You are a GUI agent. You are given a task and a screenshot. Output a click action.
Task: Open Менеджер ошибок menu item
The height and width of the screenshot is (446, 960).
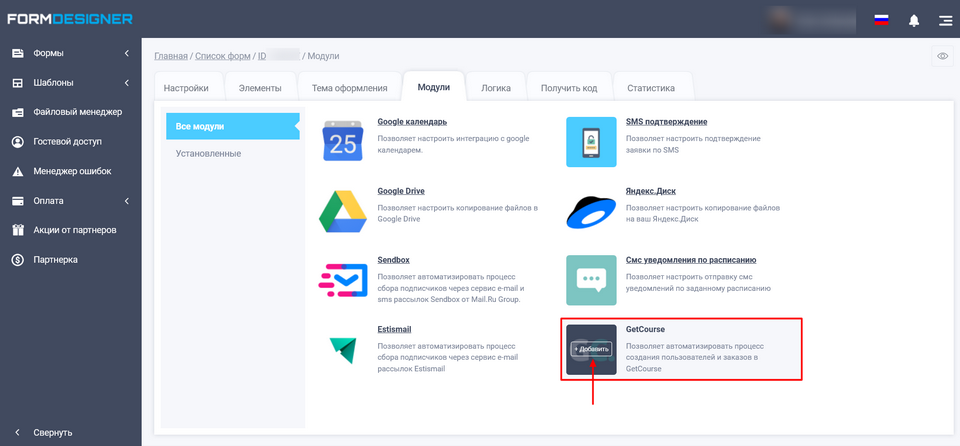click(x=70, y=172)
